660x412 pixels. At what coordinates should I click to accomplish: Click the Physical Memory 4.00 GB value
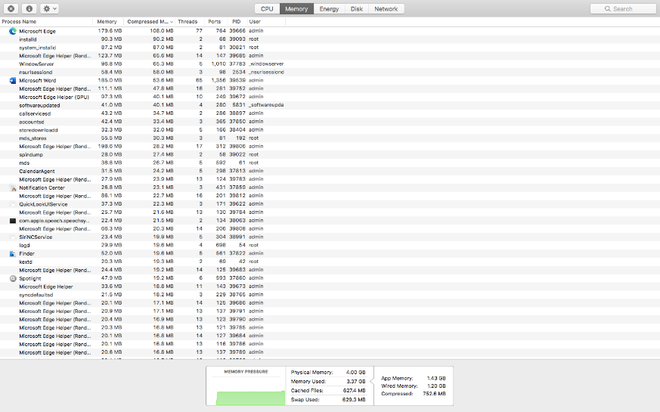tap(356, 372)
